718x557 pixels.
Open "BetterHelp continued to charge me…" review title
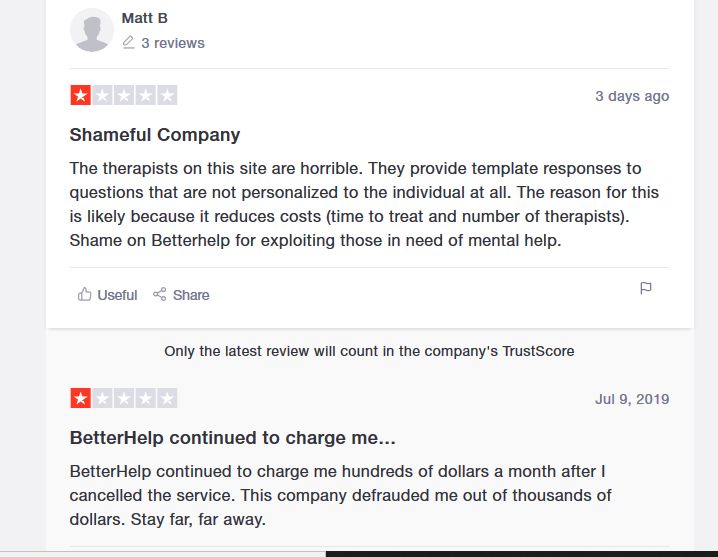point(234,438)
